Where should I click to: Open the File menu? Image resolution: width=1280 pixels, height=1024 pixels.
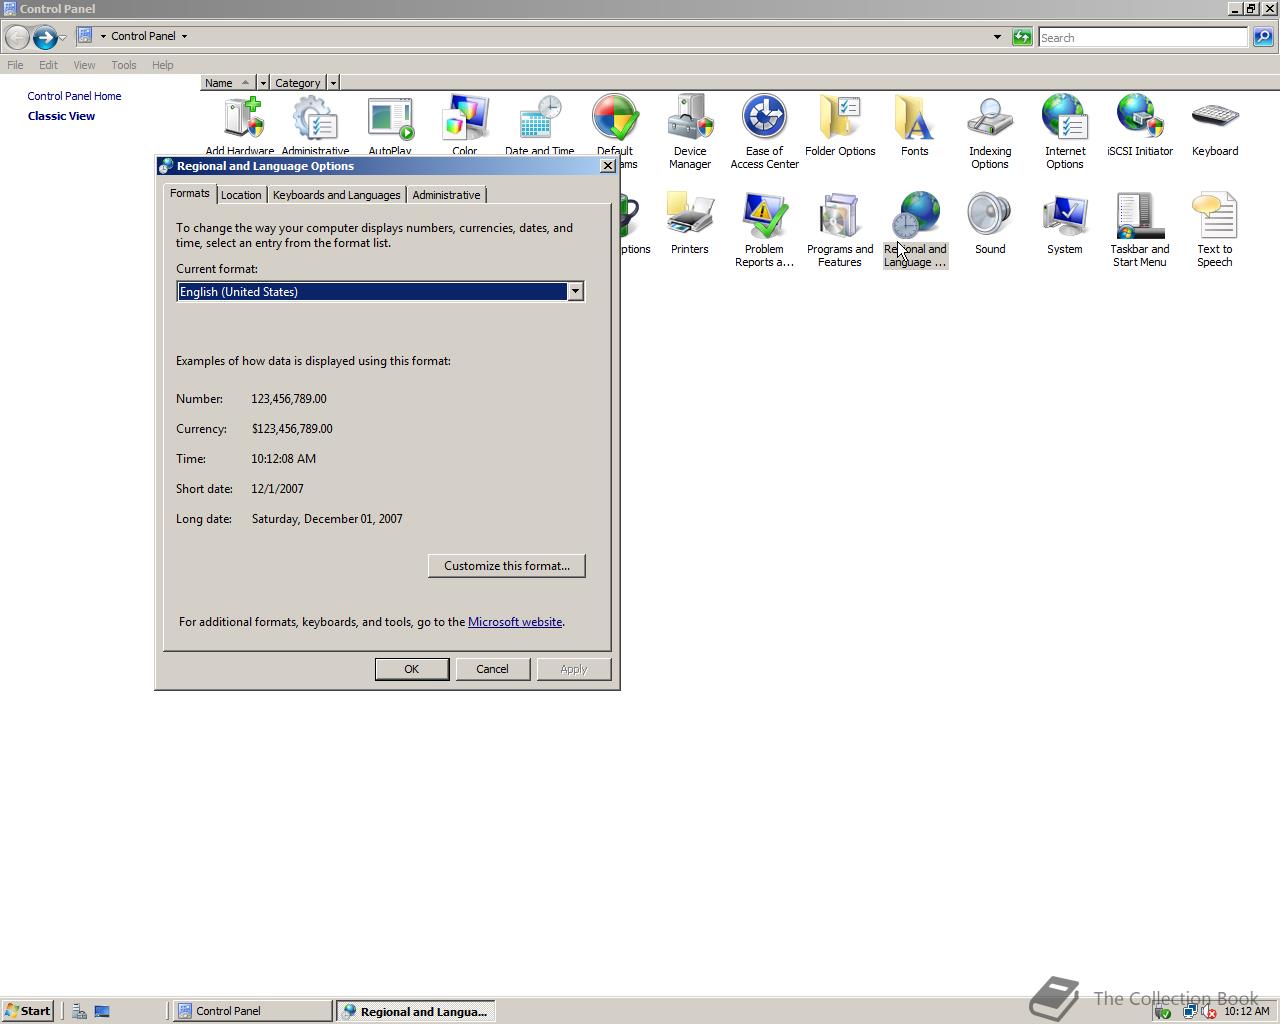(x=15, y=65)
